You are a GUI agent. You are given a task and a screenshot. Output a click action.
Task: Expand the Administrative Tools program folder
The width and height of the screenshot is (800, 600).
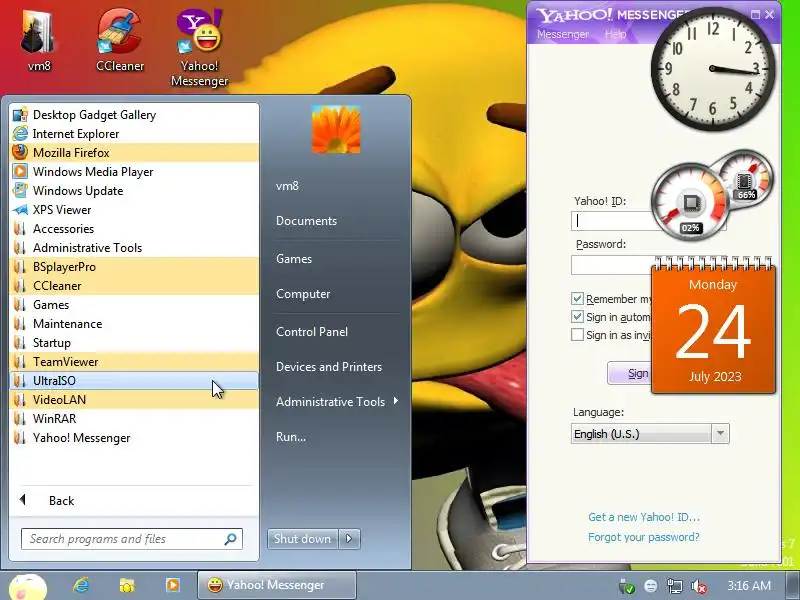134,247
